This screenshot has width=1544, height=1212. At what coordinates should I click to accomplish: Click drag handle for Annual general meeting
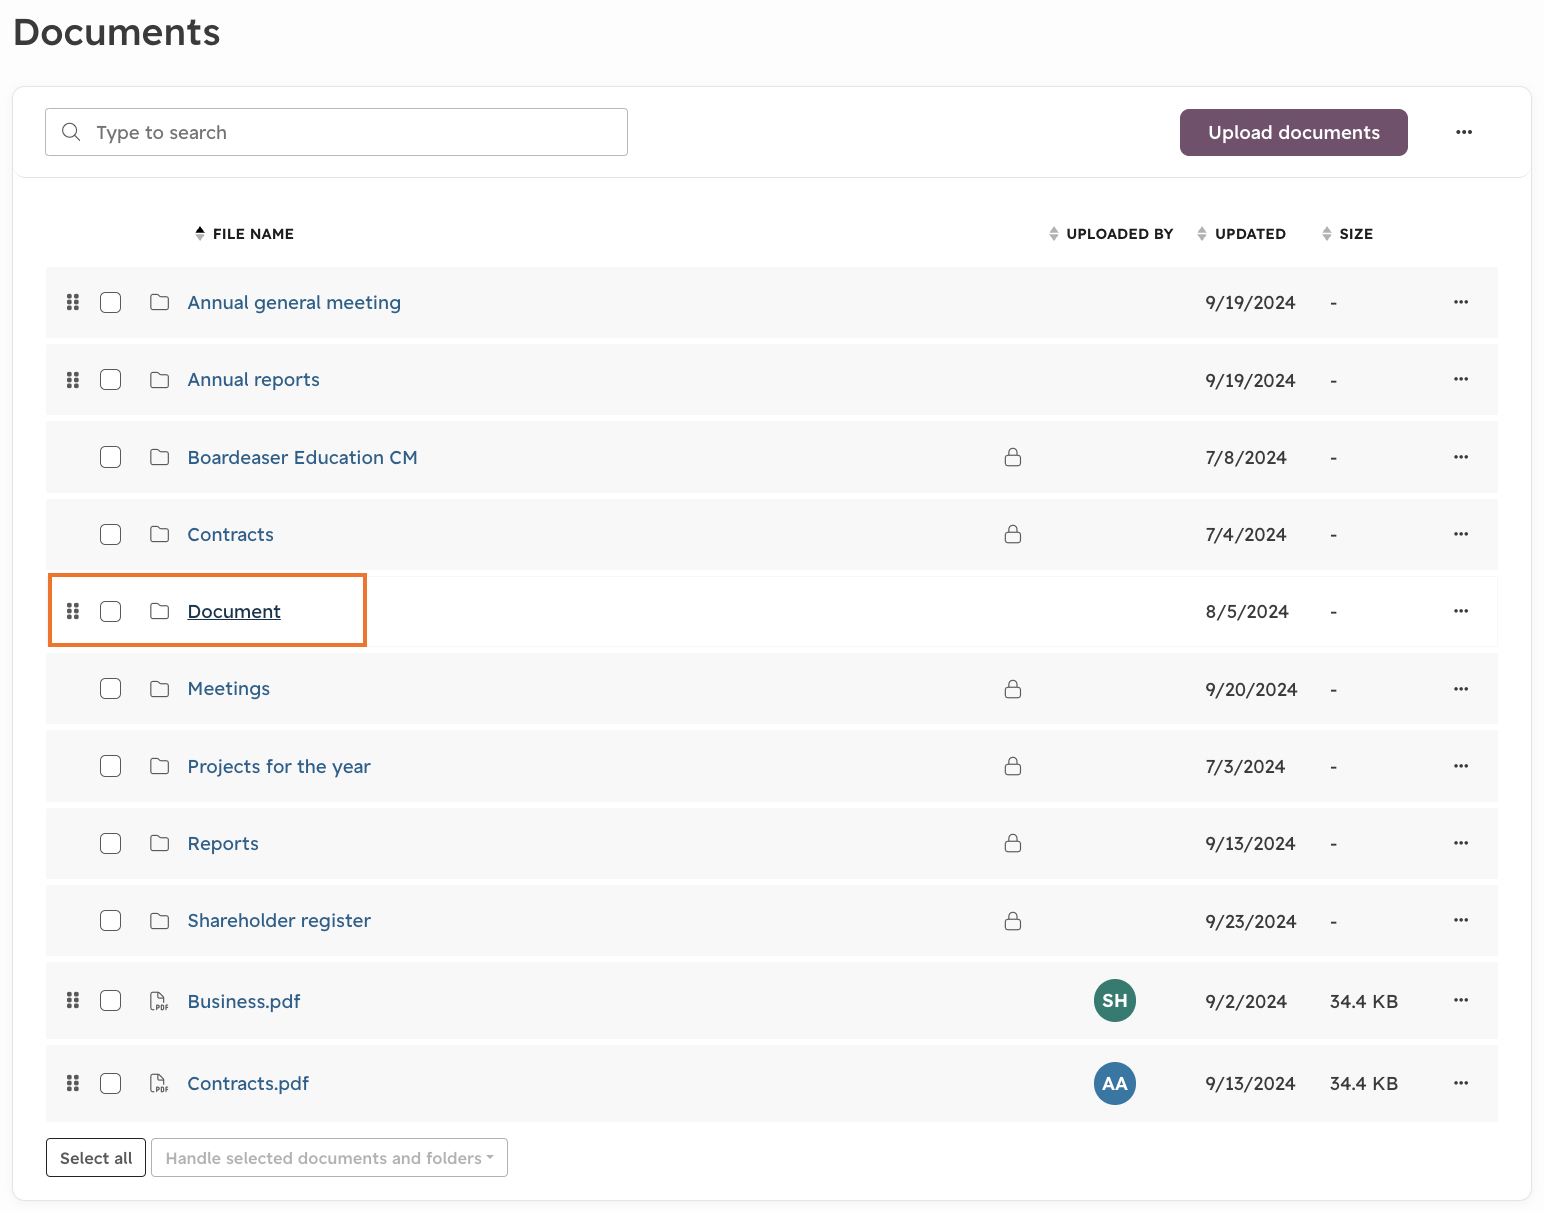[x=73, y=302]
